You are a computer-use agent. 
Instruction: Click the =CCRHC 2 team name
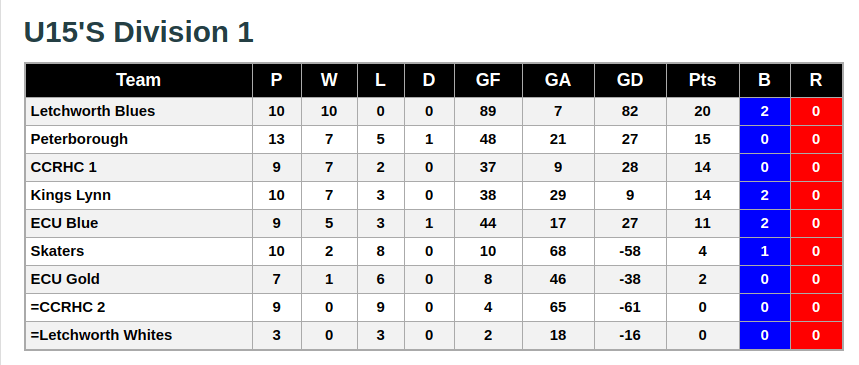[x=68, y=307]
